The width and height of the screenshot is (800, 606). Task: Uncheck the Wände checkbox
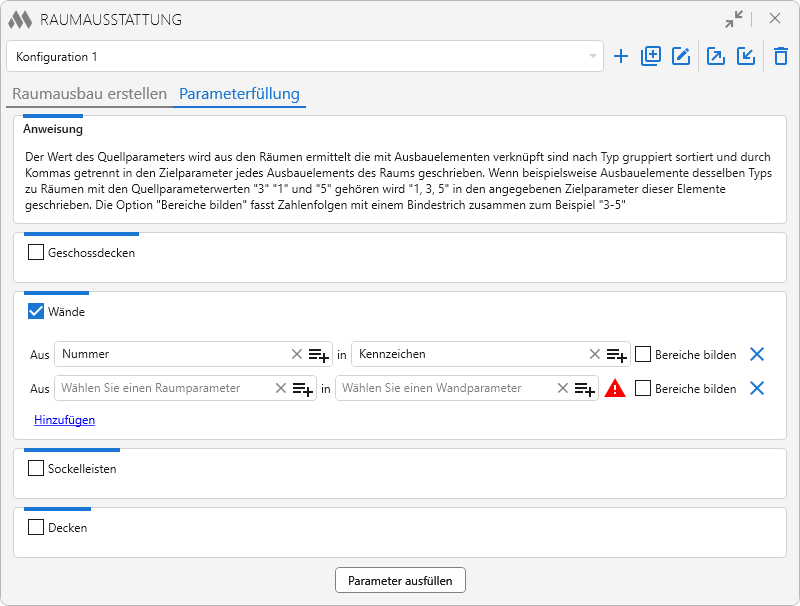[x=36, y=312]
